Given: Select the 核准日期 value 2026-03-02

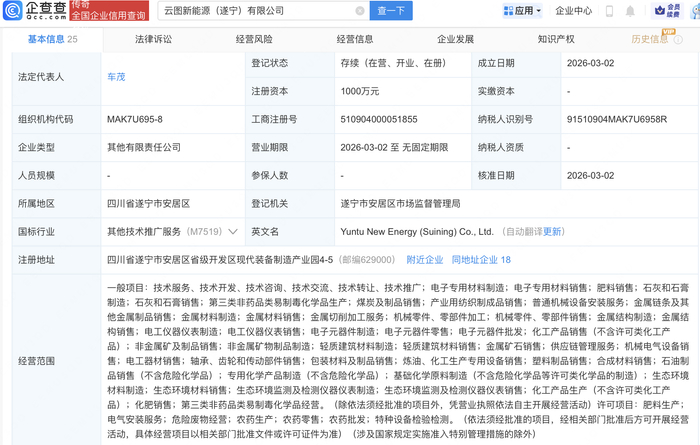Looking at the screenshot, I should [591, 175].
